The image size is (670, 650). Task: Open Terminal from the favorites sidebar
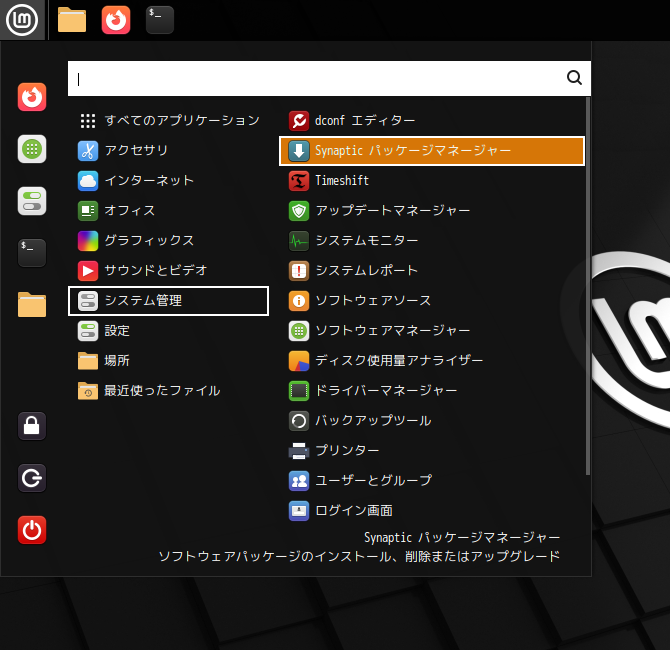pos(32,253)
